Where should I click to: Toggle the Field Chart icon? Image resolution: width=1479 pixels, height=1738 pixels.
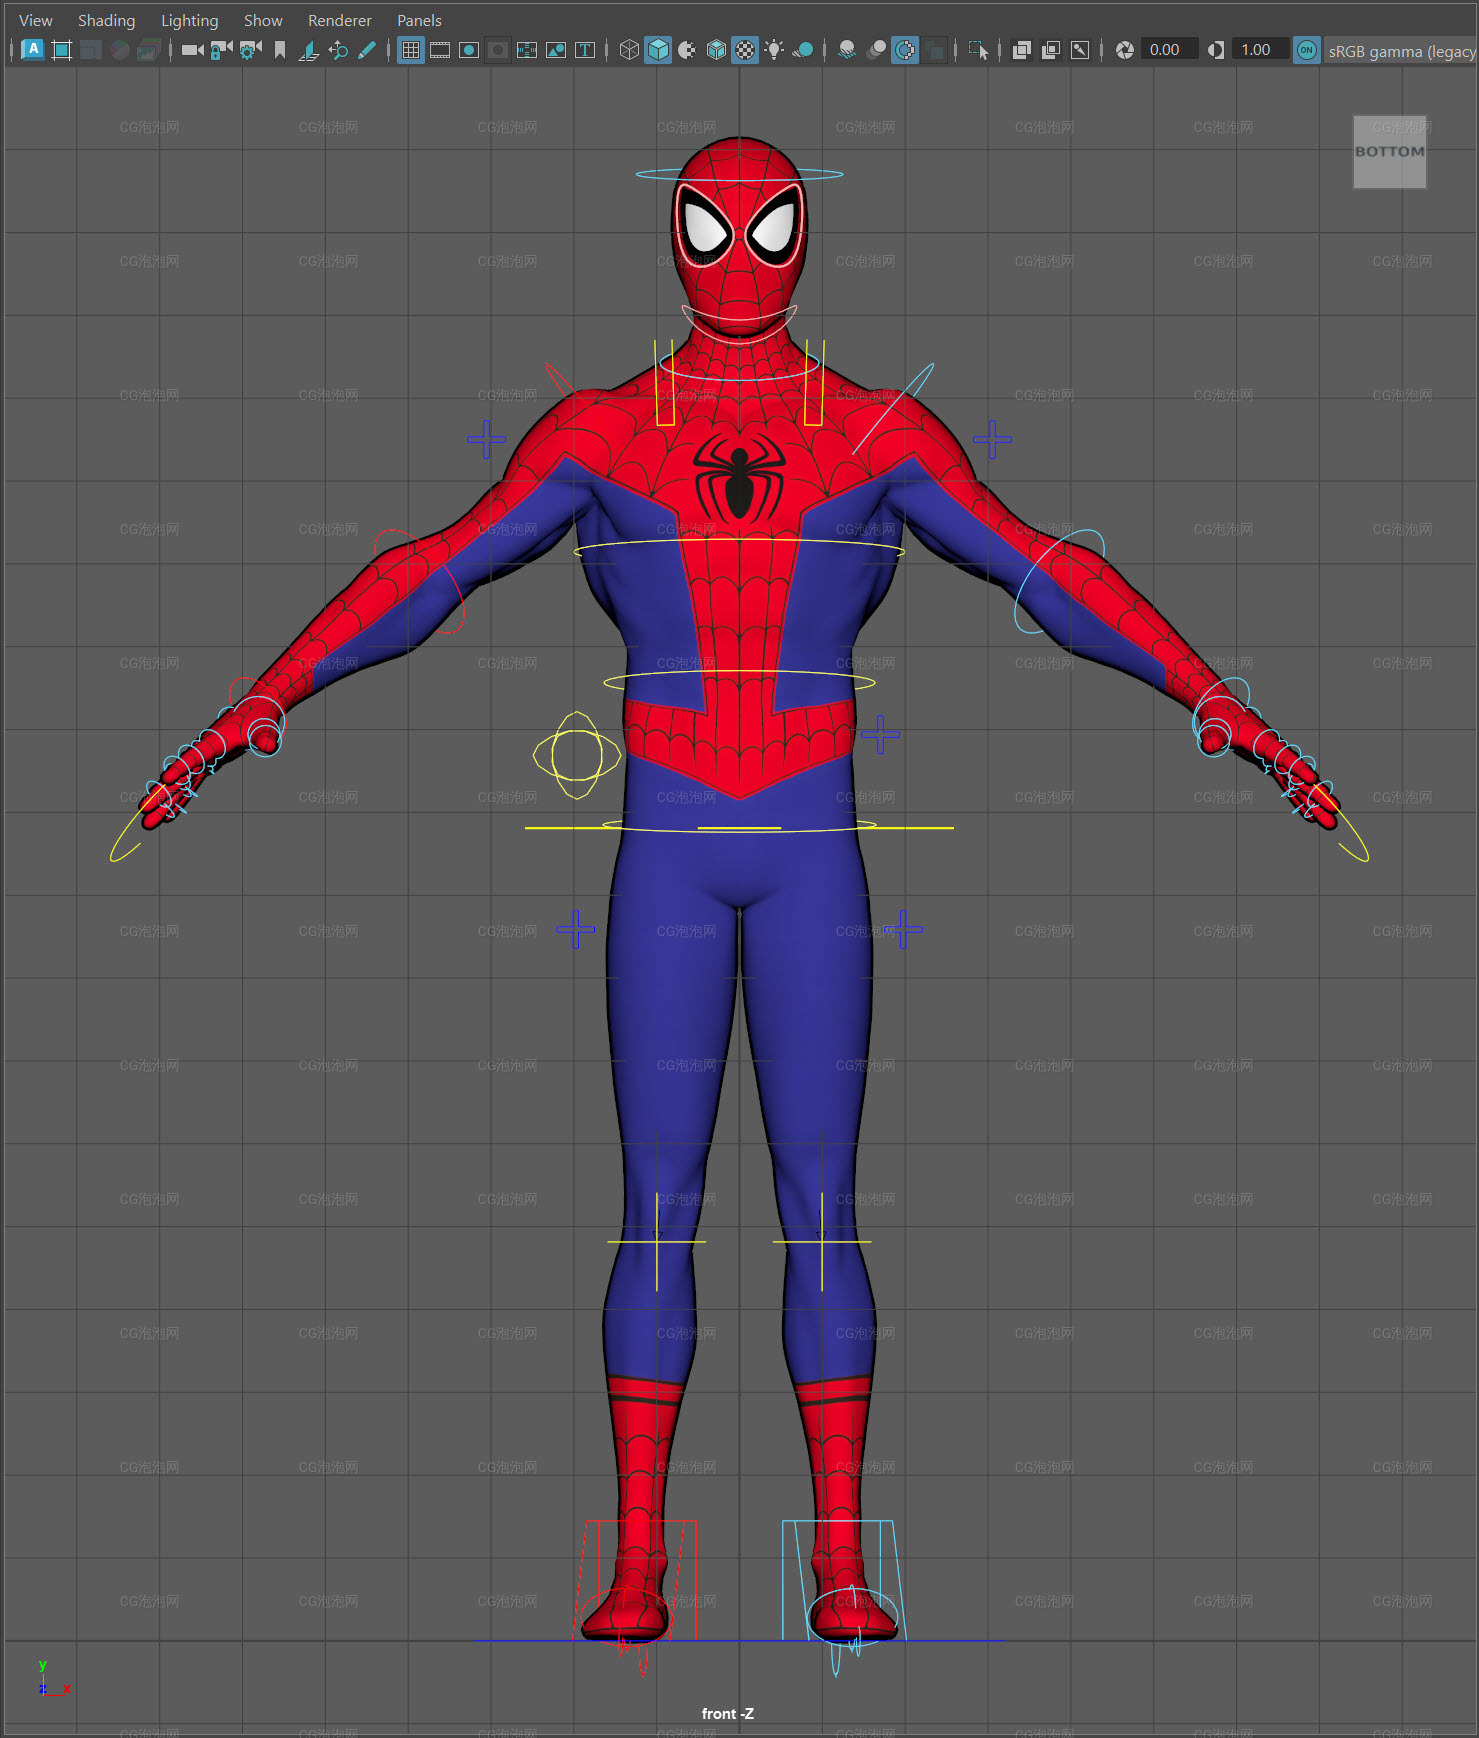pos(526,49)
